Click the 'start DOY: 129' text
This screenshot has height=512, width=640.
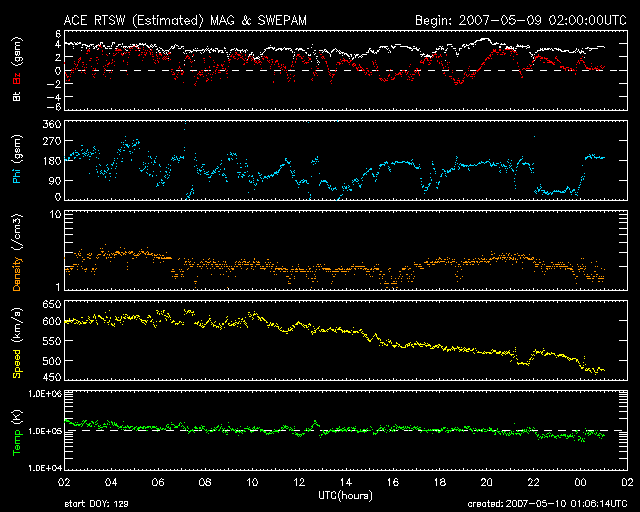click(x=96, y=504)
